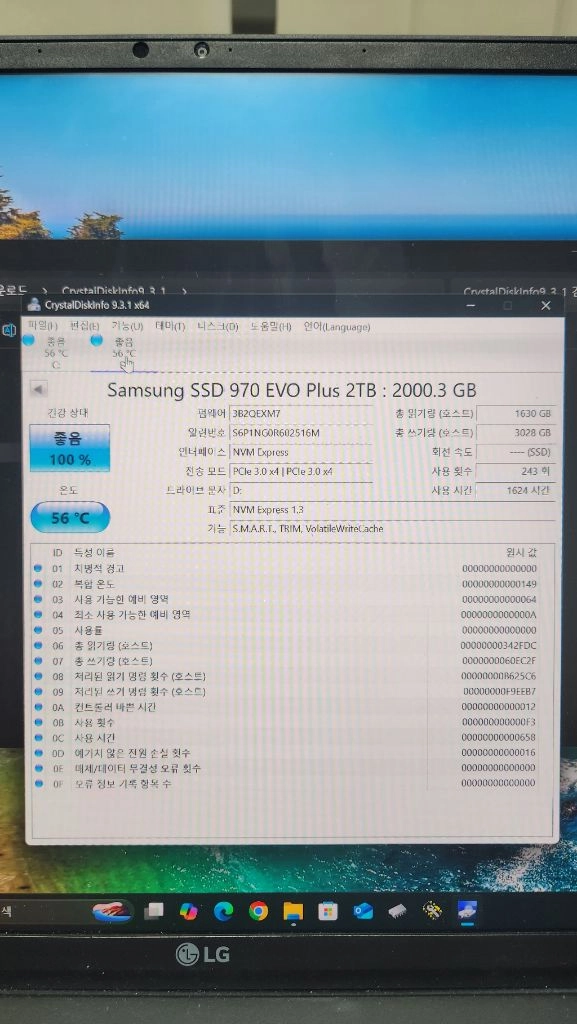Click the 56 °C temperature button
The width and height of the screenshot is (577, 1024).
(70, 518)
